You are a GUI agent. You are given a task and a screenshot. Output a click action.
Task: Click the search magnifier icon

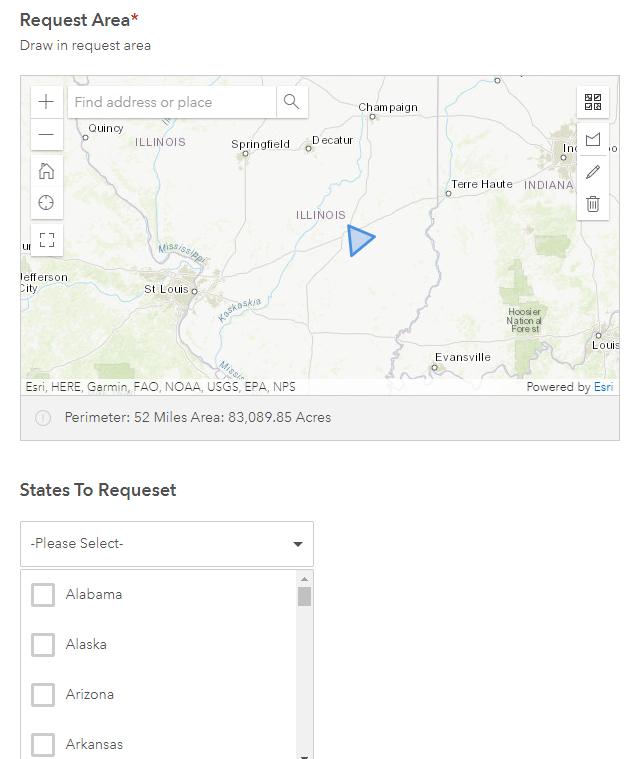(x=292, y=102)
